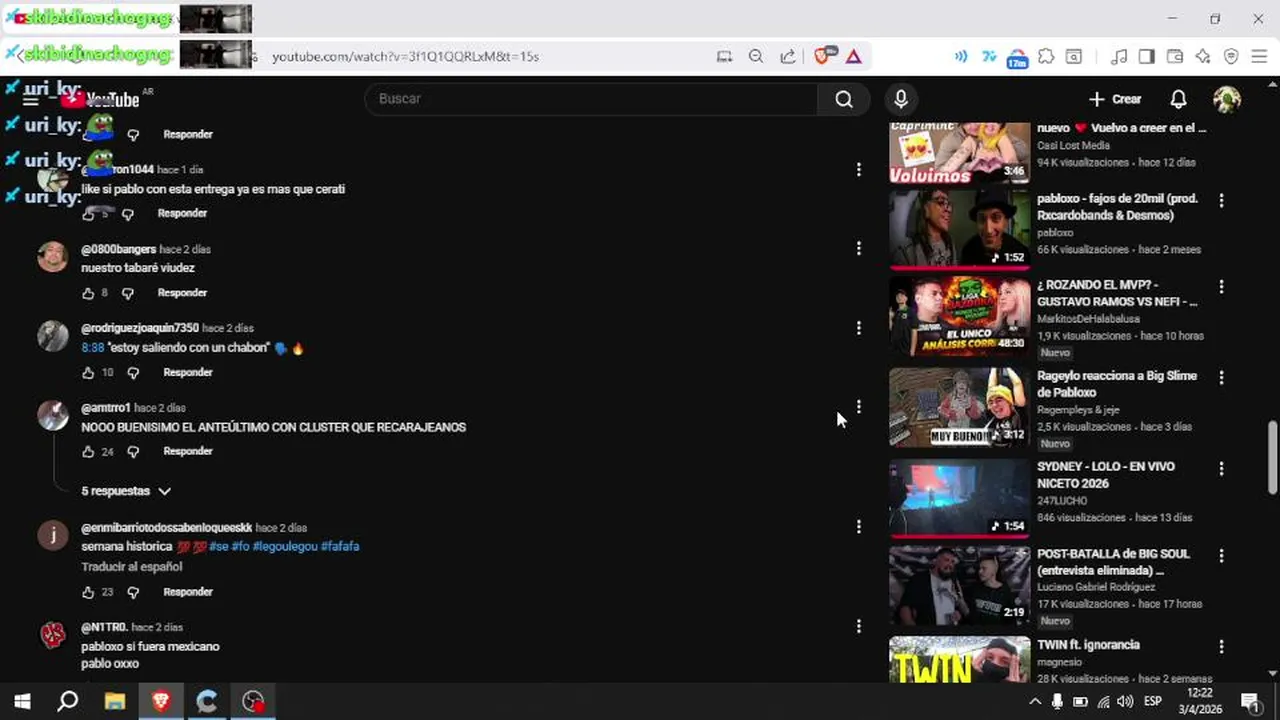Open menu for 'pabloxo - fajos de 20mil' video
This screenshot has height=720, width=1280.
pos(1221,200)
